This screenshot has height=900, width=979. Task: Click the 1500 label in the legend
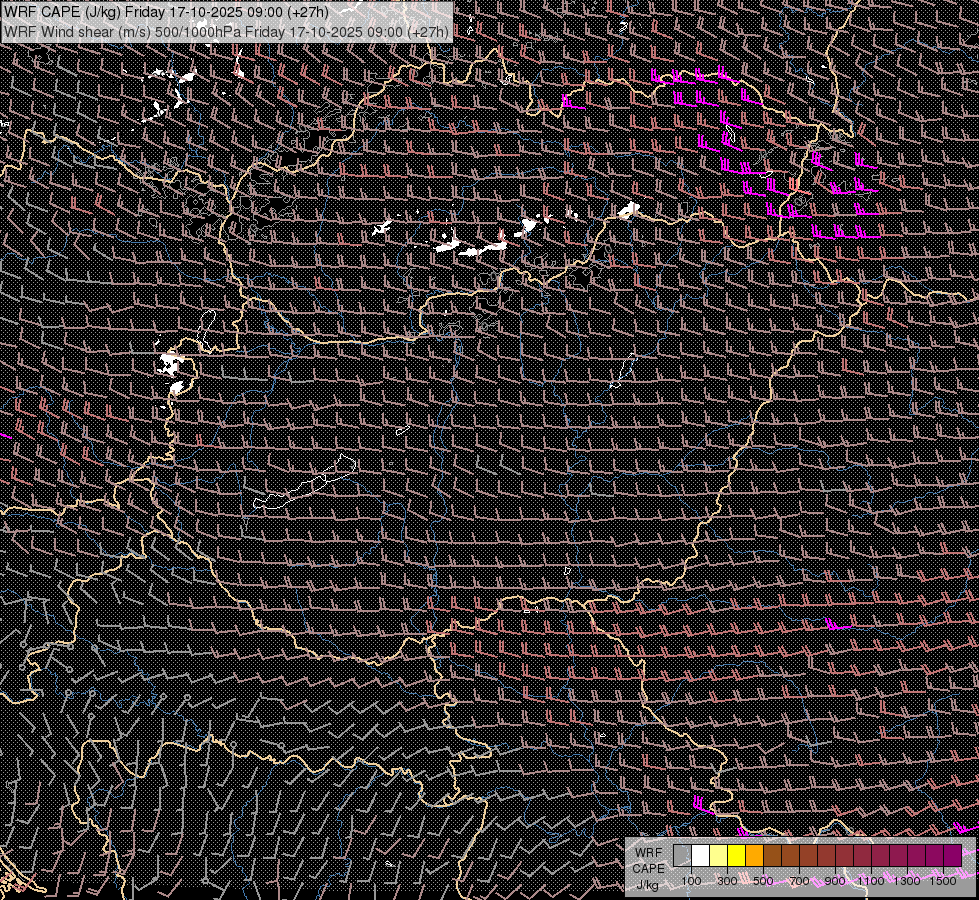[943, 881]
